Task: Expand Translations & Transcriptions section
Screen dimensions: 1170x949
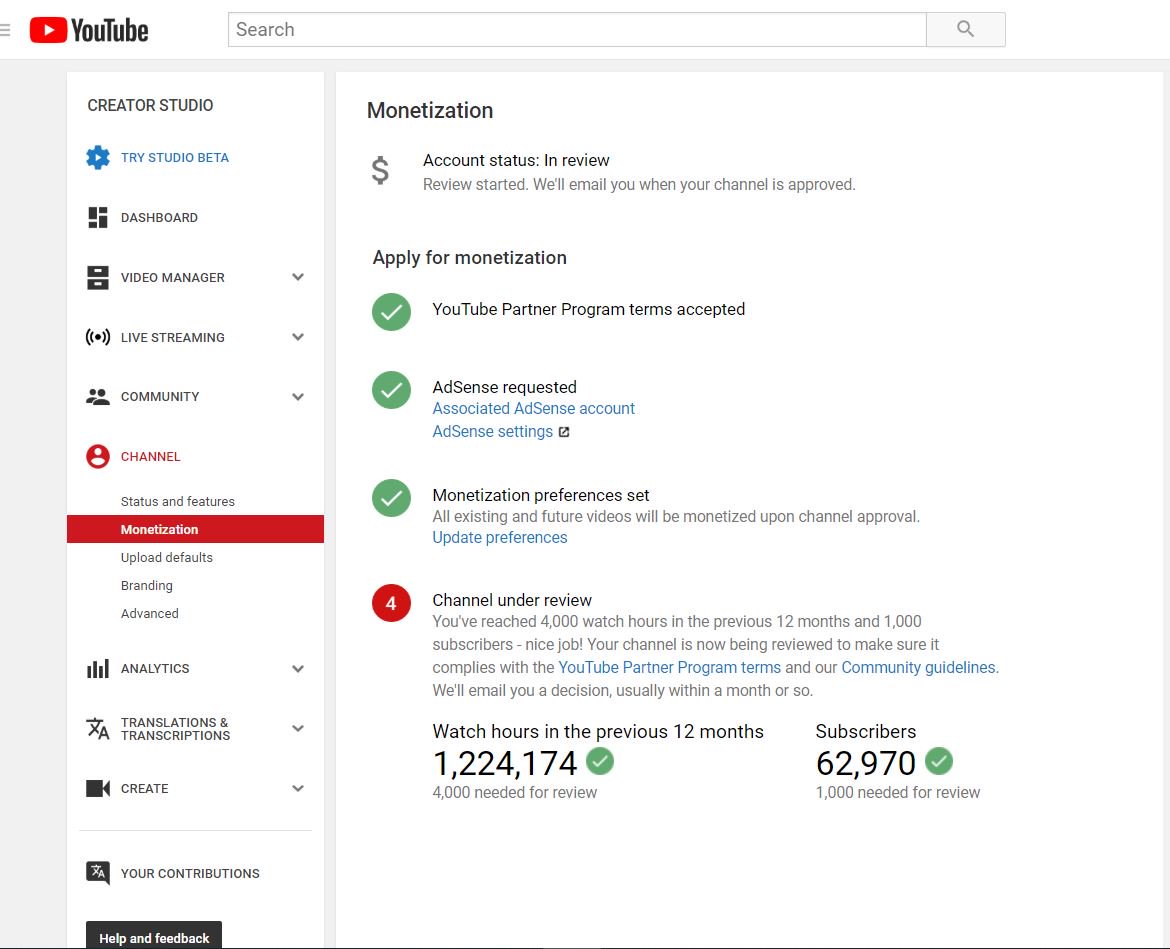Action: (x=298, y=728)
